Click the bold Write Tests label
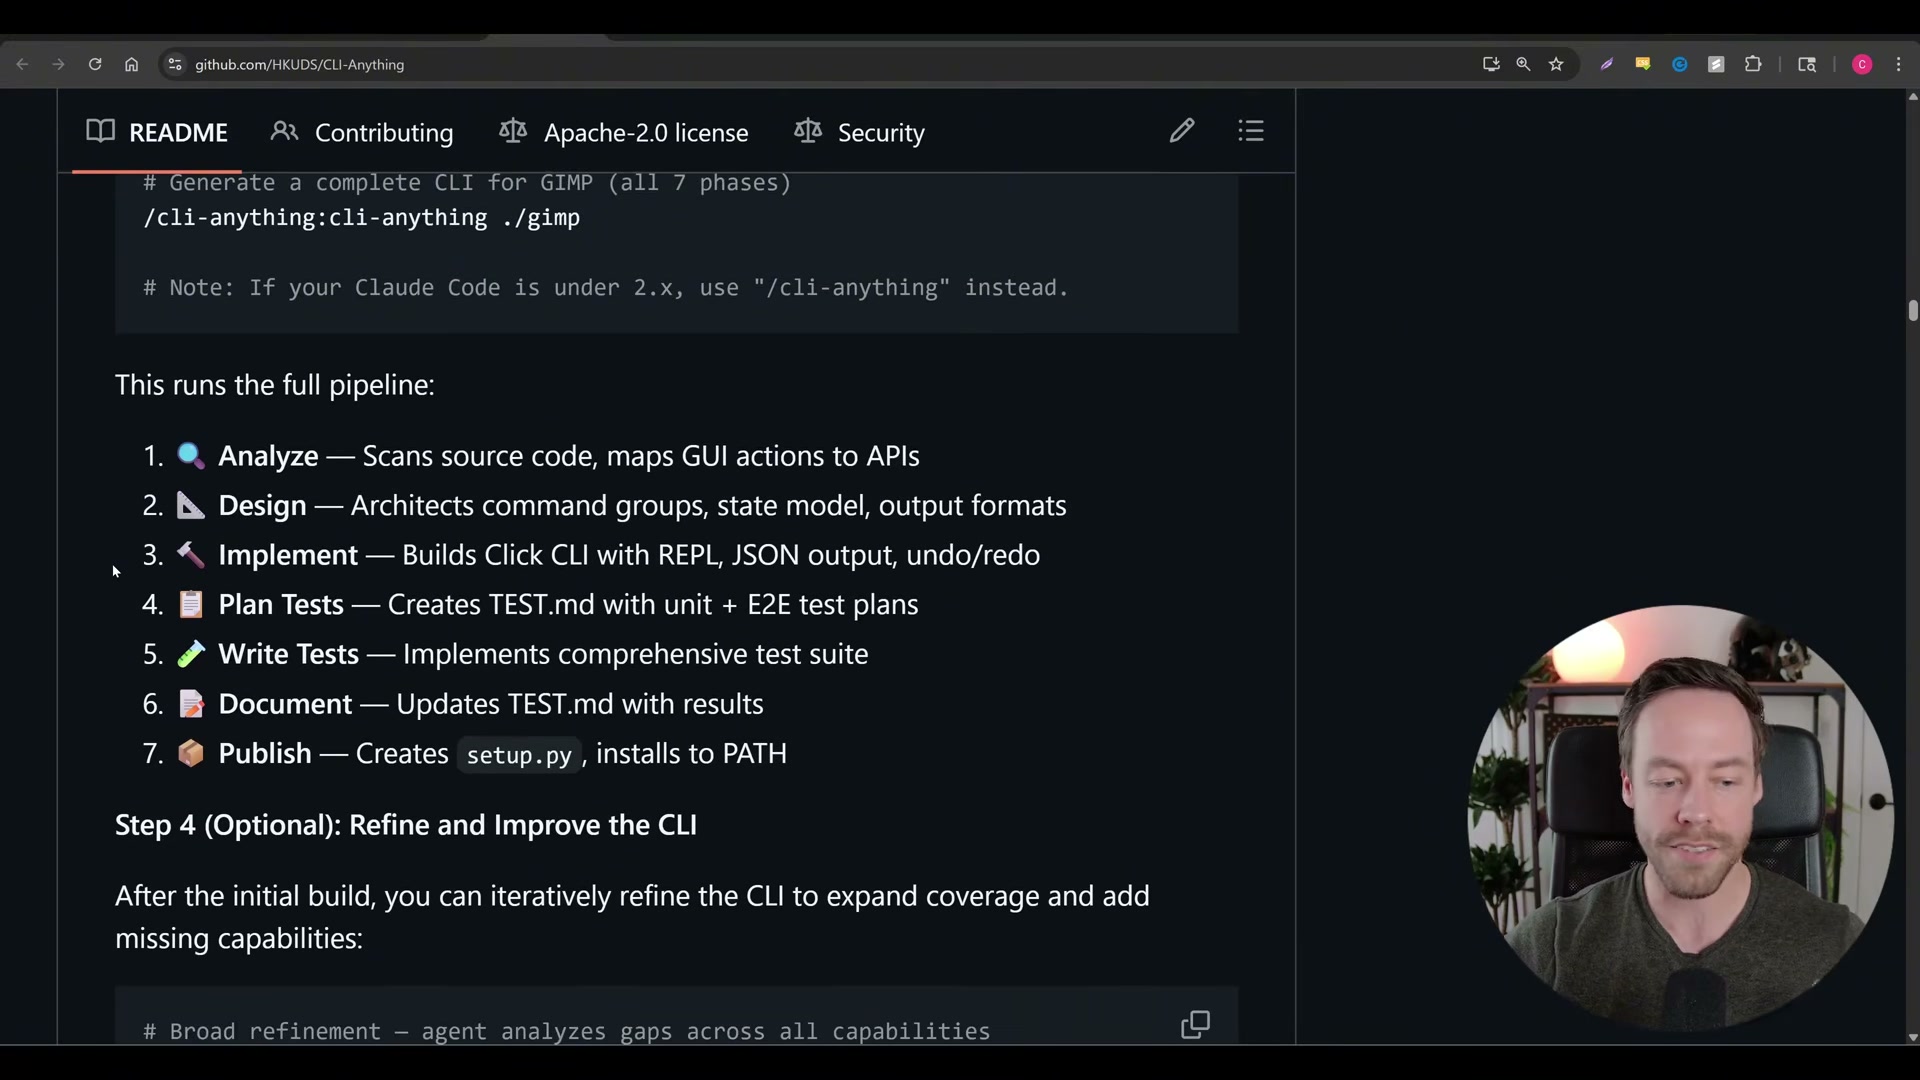Screen dimensions: 1920x1080 (x=288, y=654)
